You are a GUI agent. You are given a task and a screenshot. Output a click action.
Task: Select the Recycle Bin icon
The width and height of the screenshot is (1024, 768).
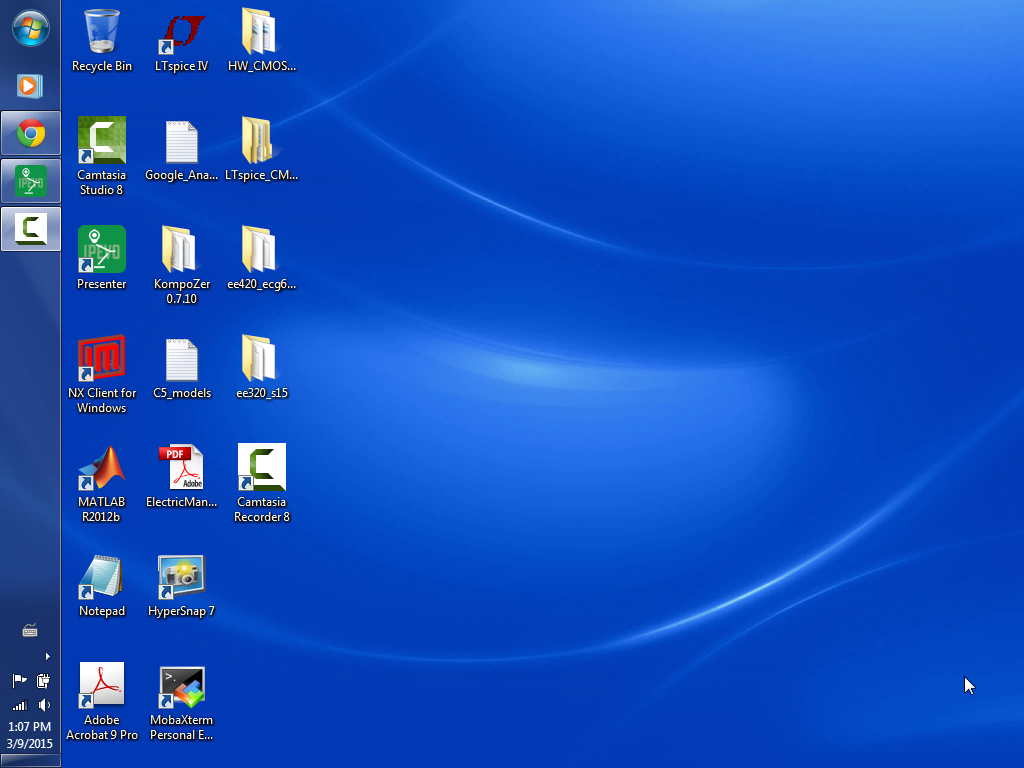[102, 33]
